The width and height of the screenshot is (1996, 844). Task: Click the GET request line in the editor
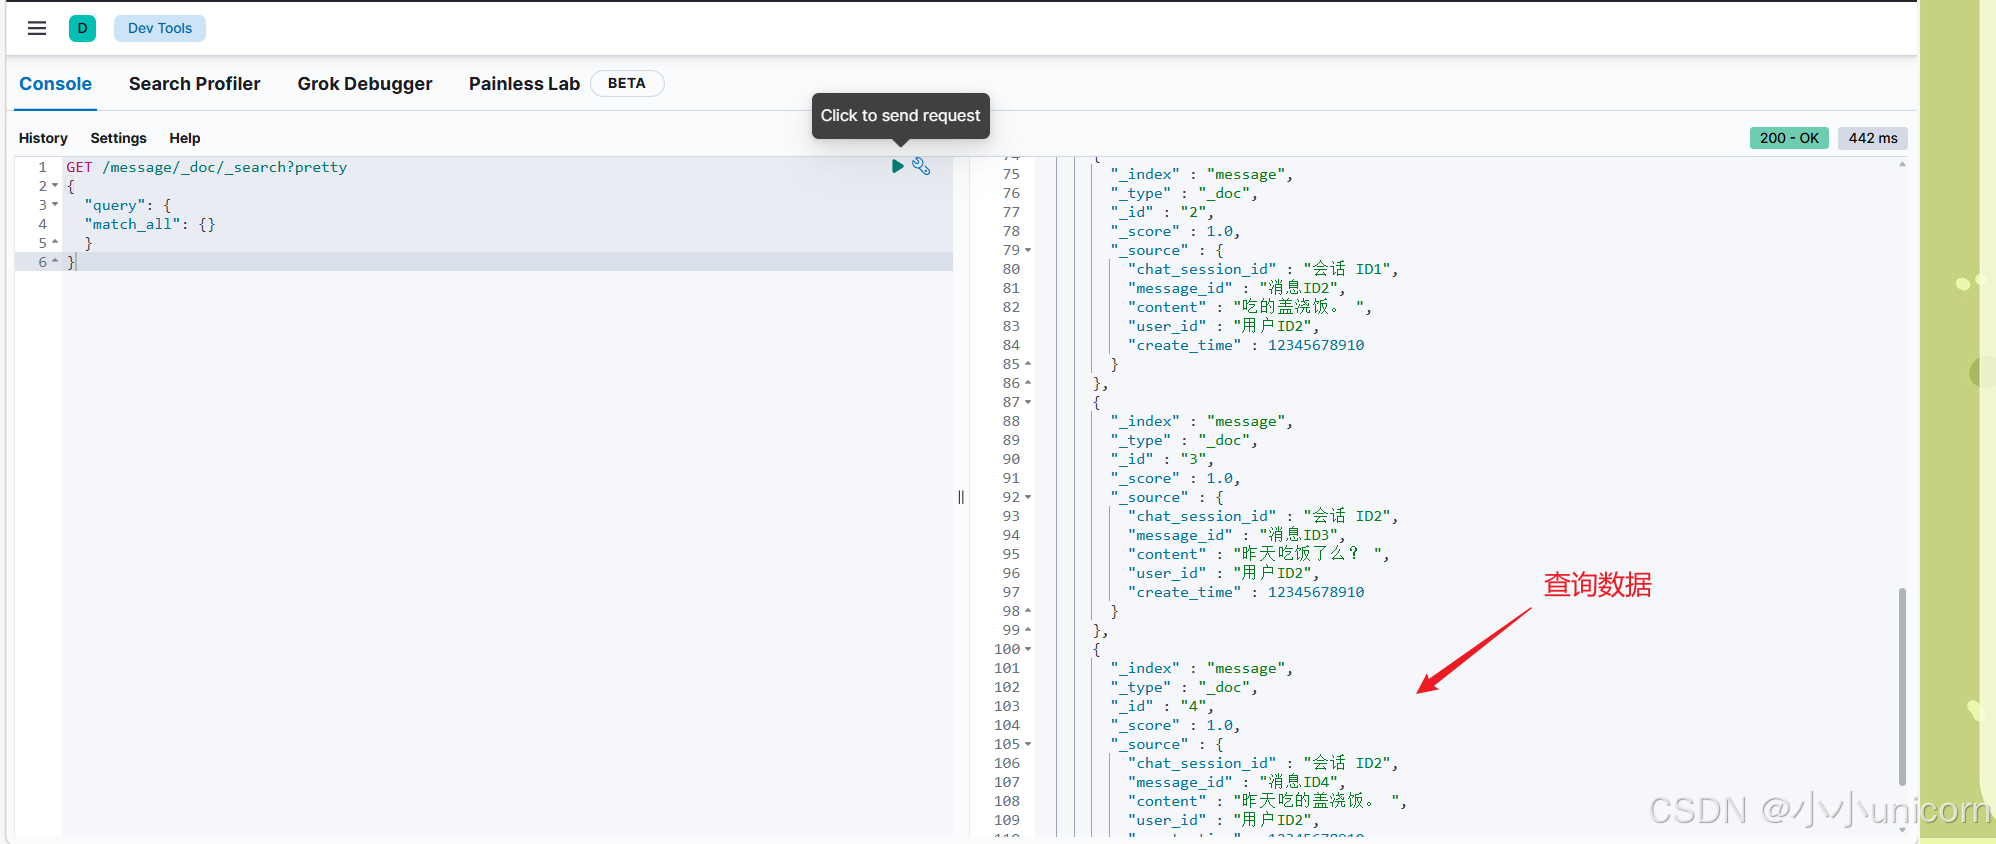207,167
